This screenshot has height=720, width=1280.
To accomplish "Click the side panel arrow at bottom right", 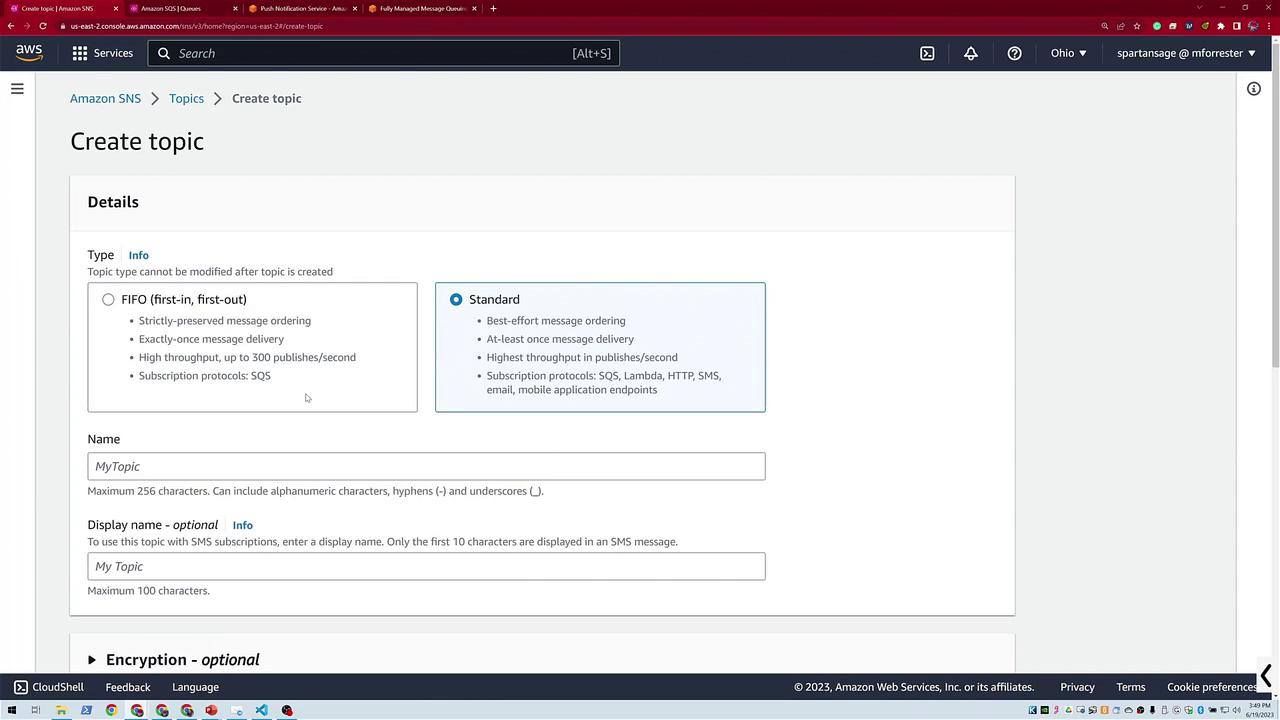I will click(x=1266, y=677).
